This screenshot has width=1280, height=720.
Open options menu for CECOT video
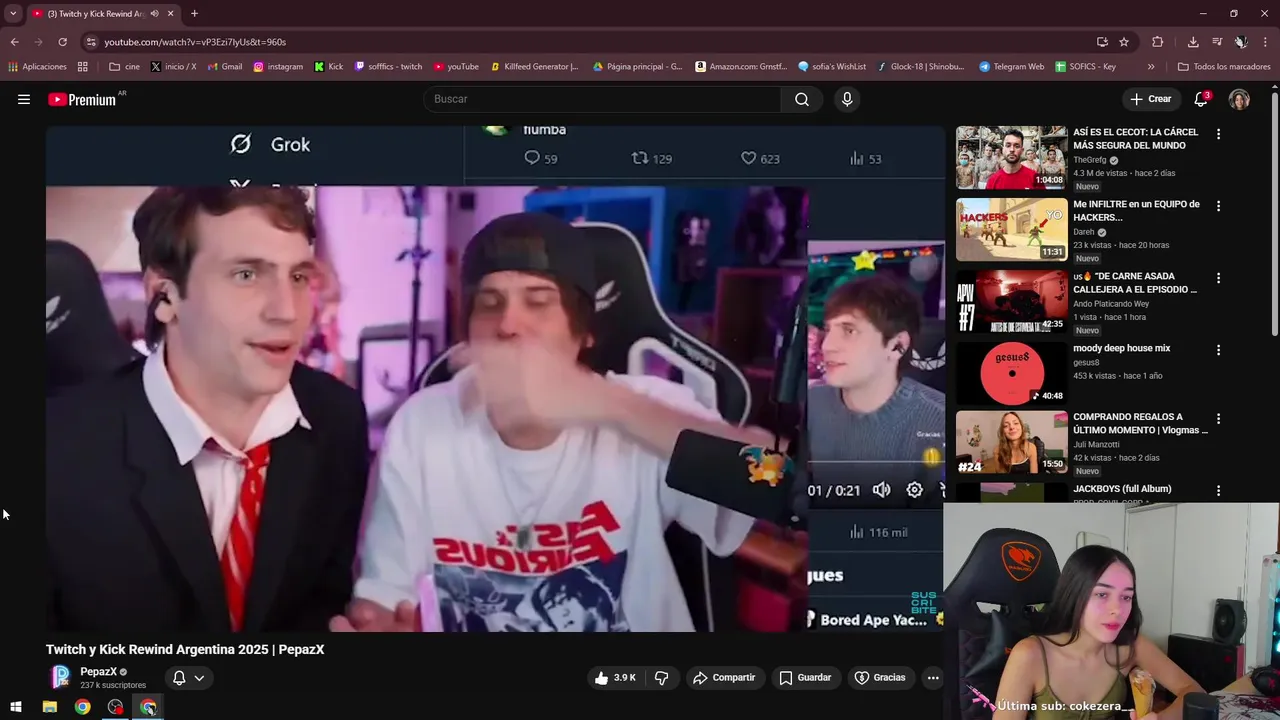pos(1218,134)
